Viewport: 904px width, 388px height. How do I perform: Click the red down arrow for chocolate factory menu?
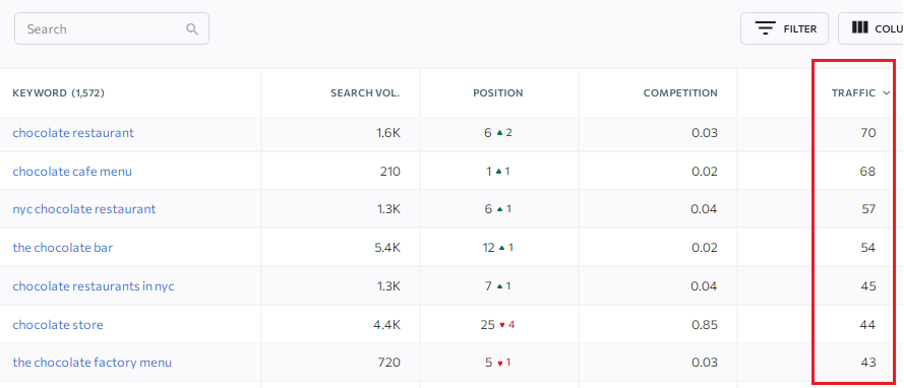coord(500,363)
